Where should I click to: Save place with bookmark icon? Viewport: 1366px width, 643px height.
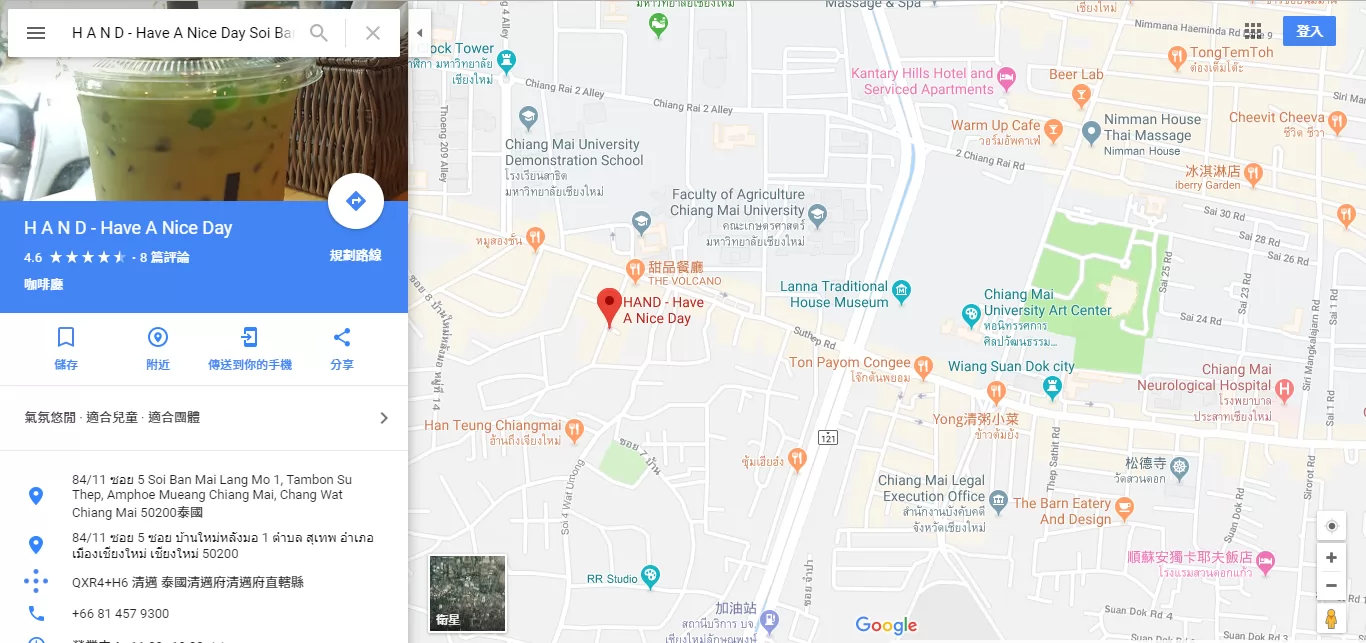click(x=66, y=337)
